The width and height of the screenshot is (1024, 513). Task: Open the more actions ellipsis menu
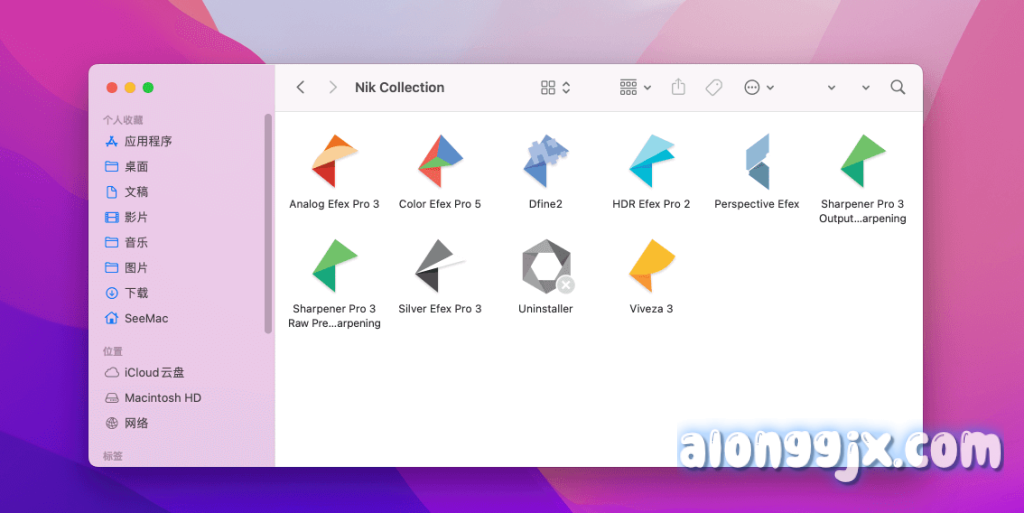(x=759, y=88)
